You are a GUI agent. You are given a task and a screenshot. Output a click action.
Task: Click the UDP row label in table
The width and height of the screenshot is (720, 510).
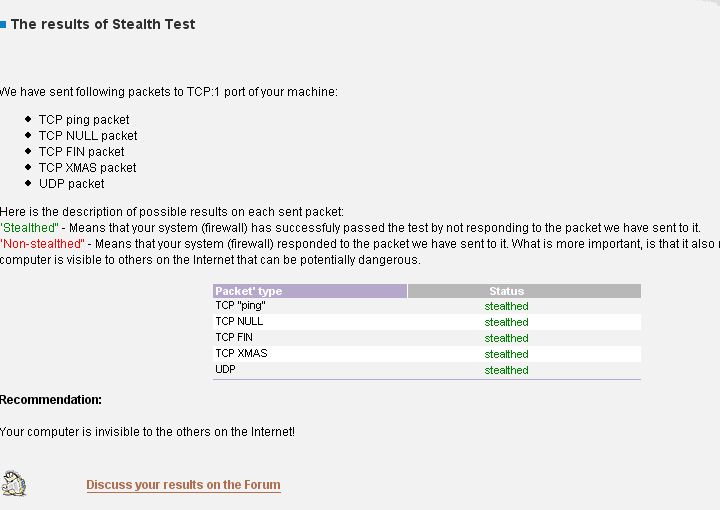(x=225, y=370)
